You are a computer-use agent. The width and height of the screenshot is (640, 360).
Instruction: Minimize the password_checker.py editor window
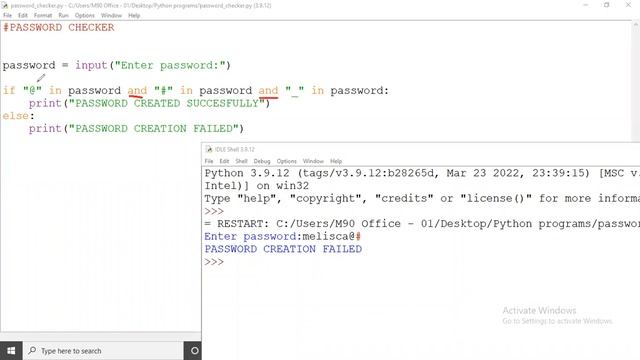[586, 5]
